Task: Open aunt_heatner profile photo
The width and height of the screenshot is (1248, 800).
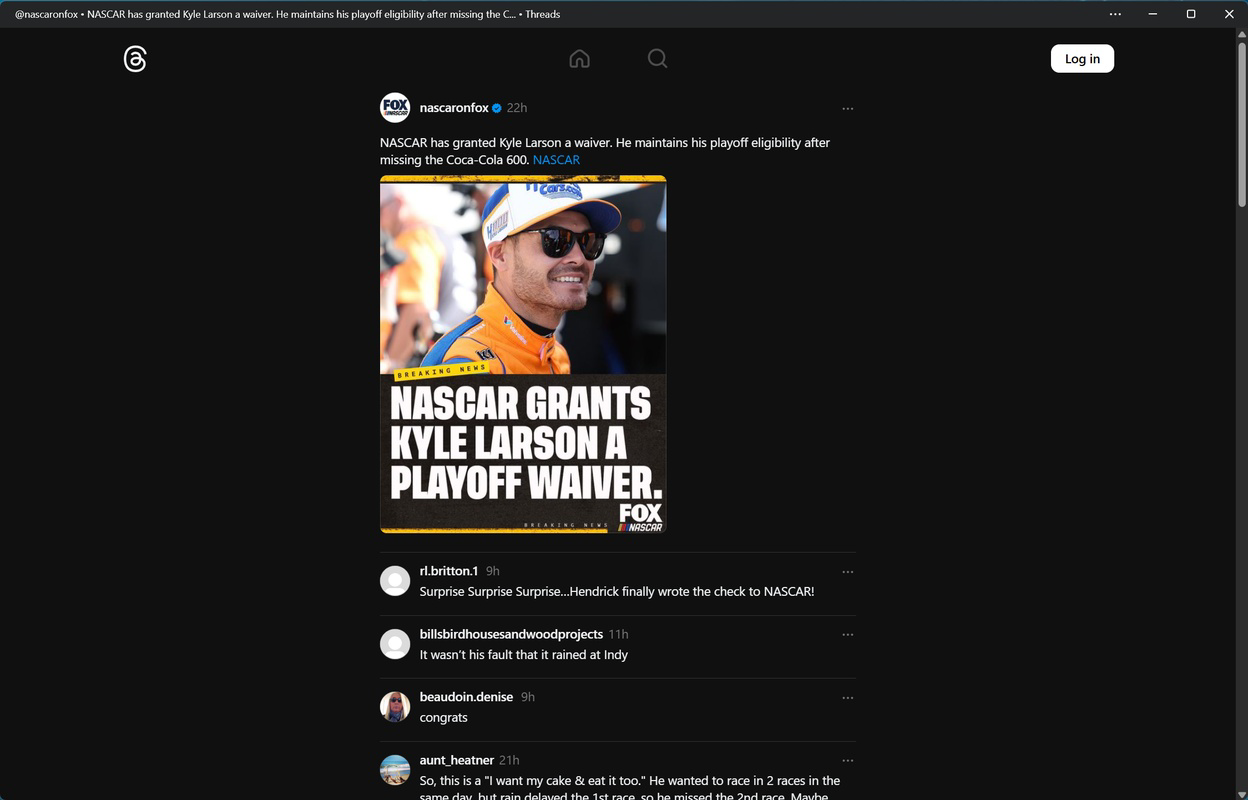Action: pos(395,770)
